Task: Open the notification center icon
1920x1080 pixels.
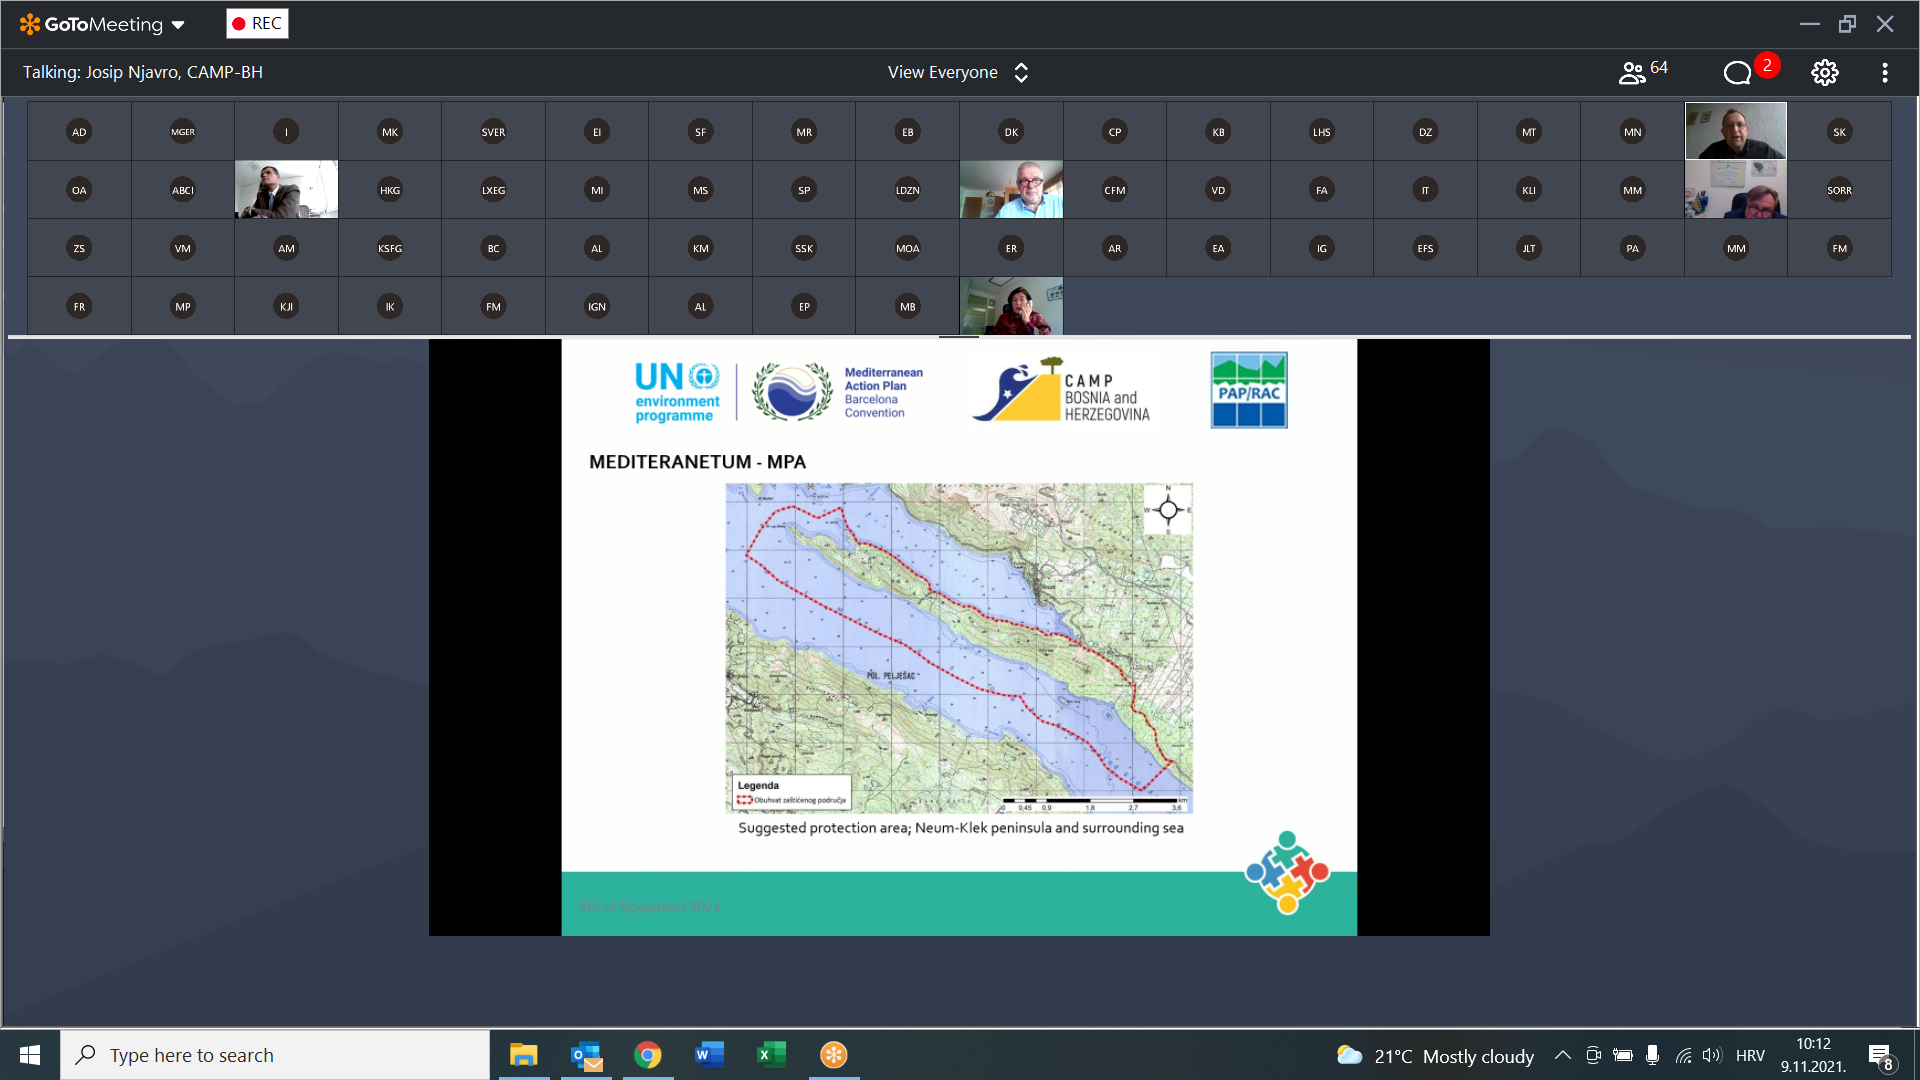Action: click(x=1880, y=1055)
